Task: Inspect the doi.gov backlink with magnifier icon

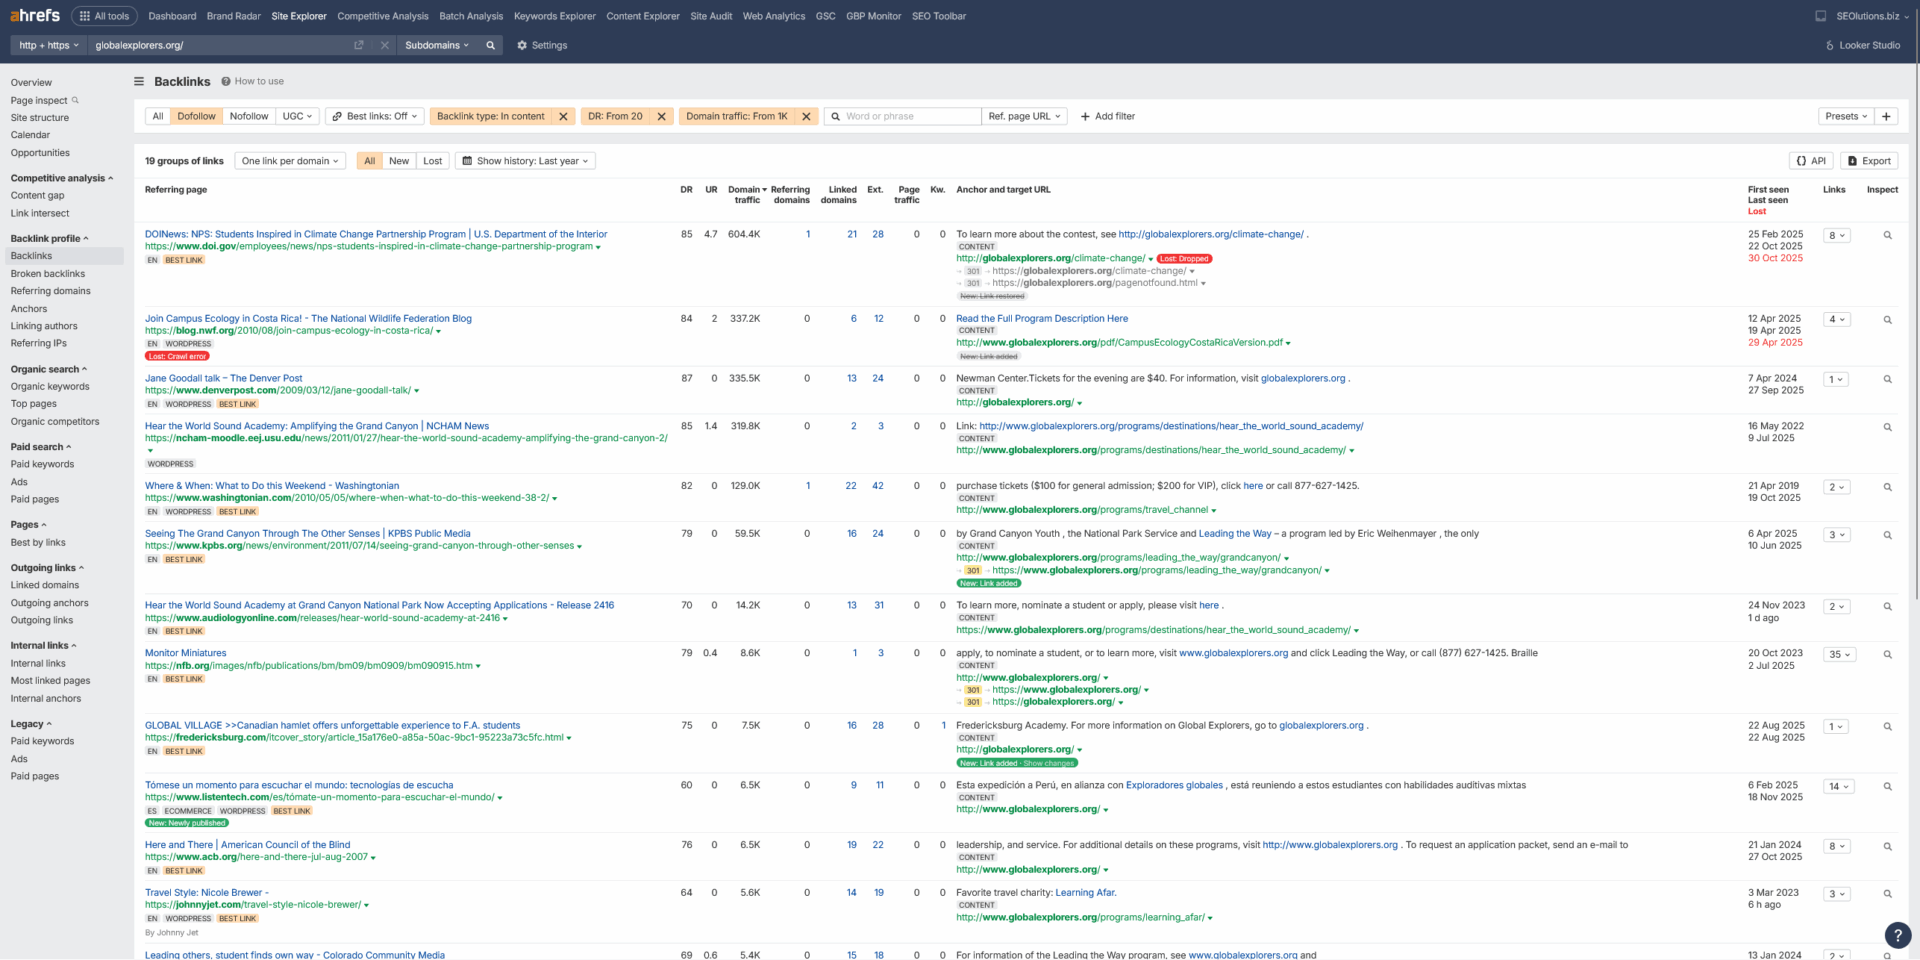Action: click(1887, 236)
